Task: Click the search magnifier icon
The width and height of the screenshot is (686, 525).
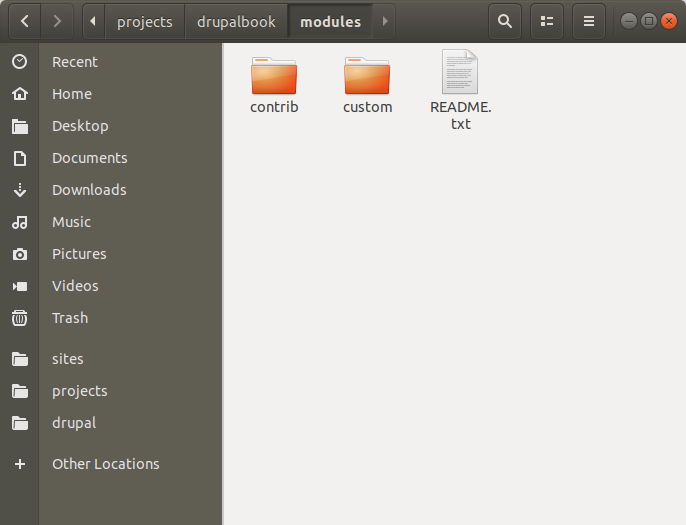Action: [505, 21]
